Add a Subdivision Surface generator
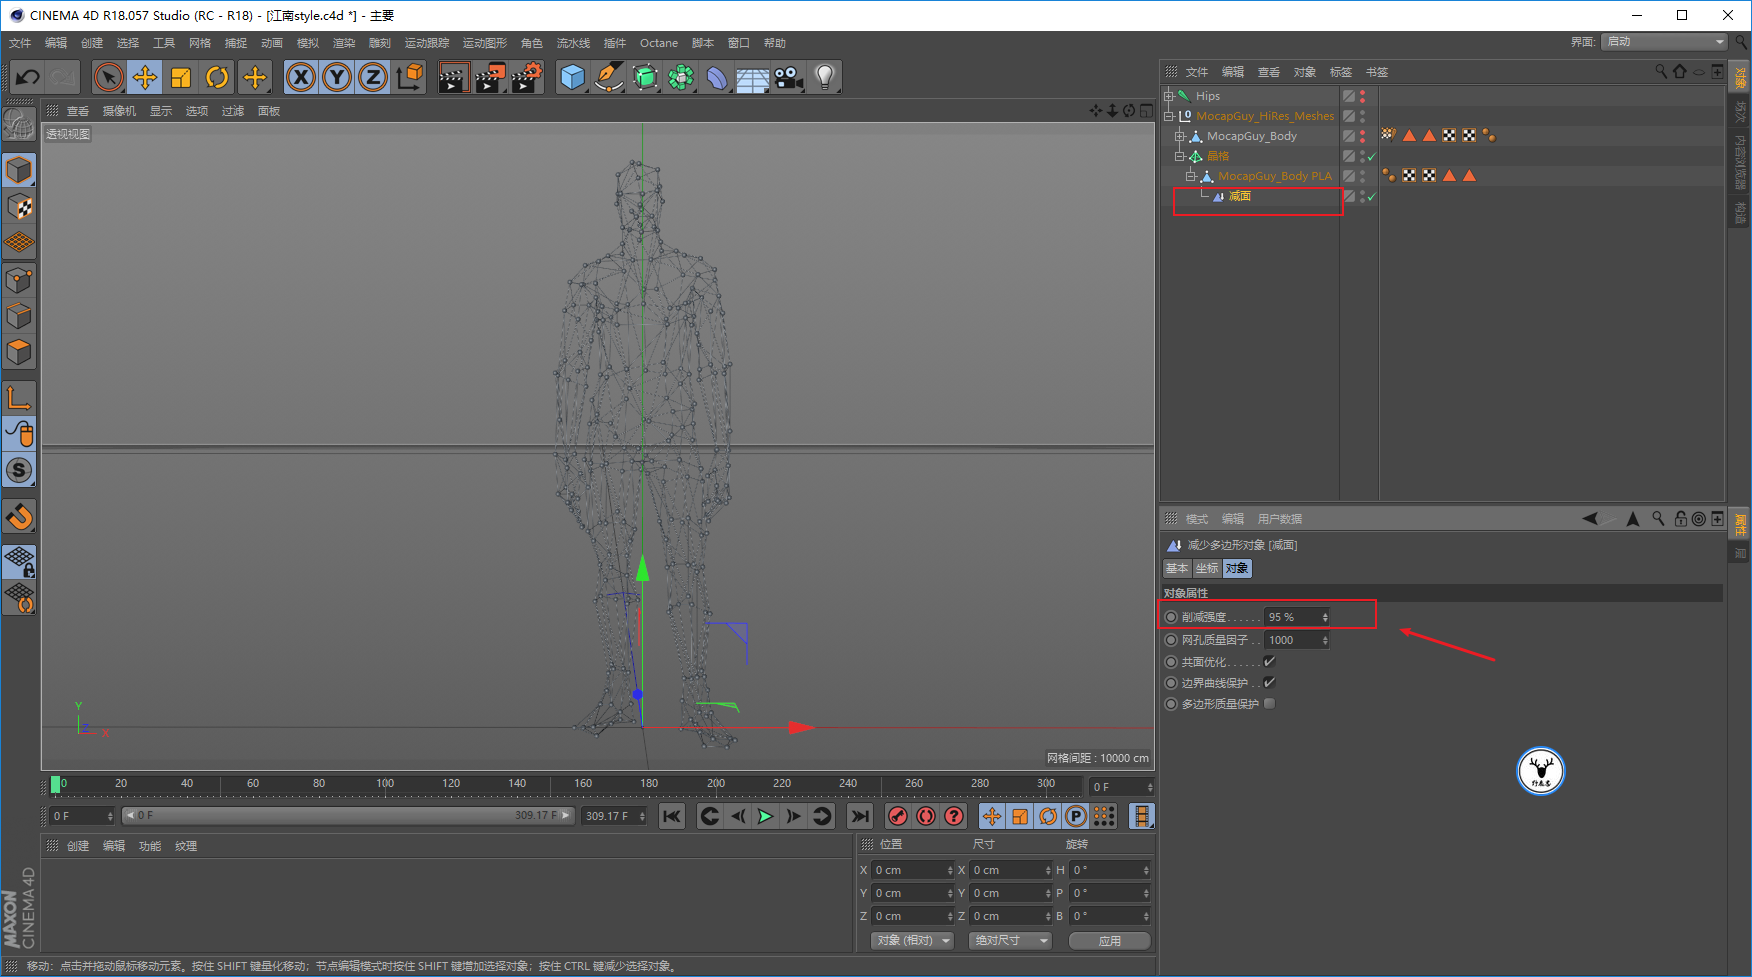This screenshot has height=977, width=1752. click(645, 77)
